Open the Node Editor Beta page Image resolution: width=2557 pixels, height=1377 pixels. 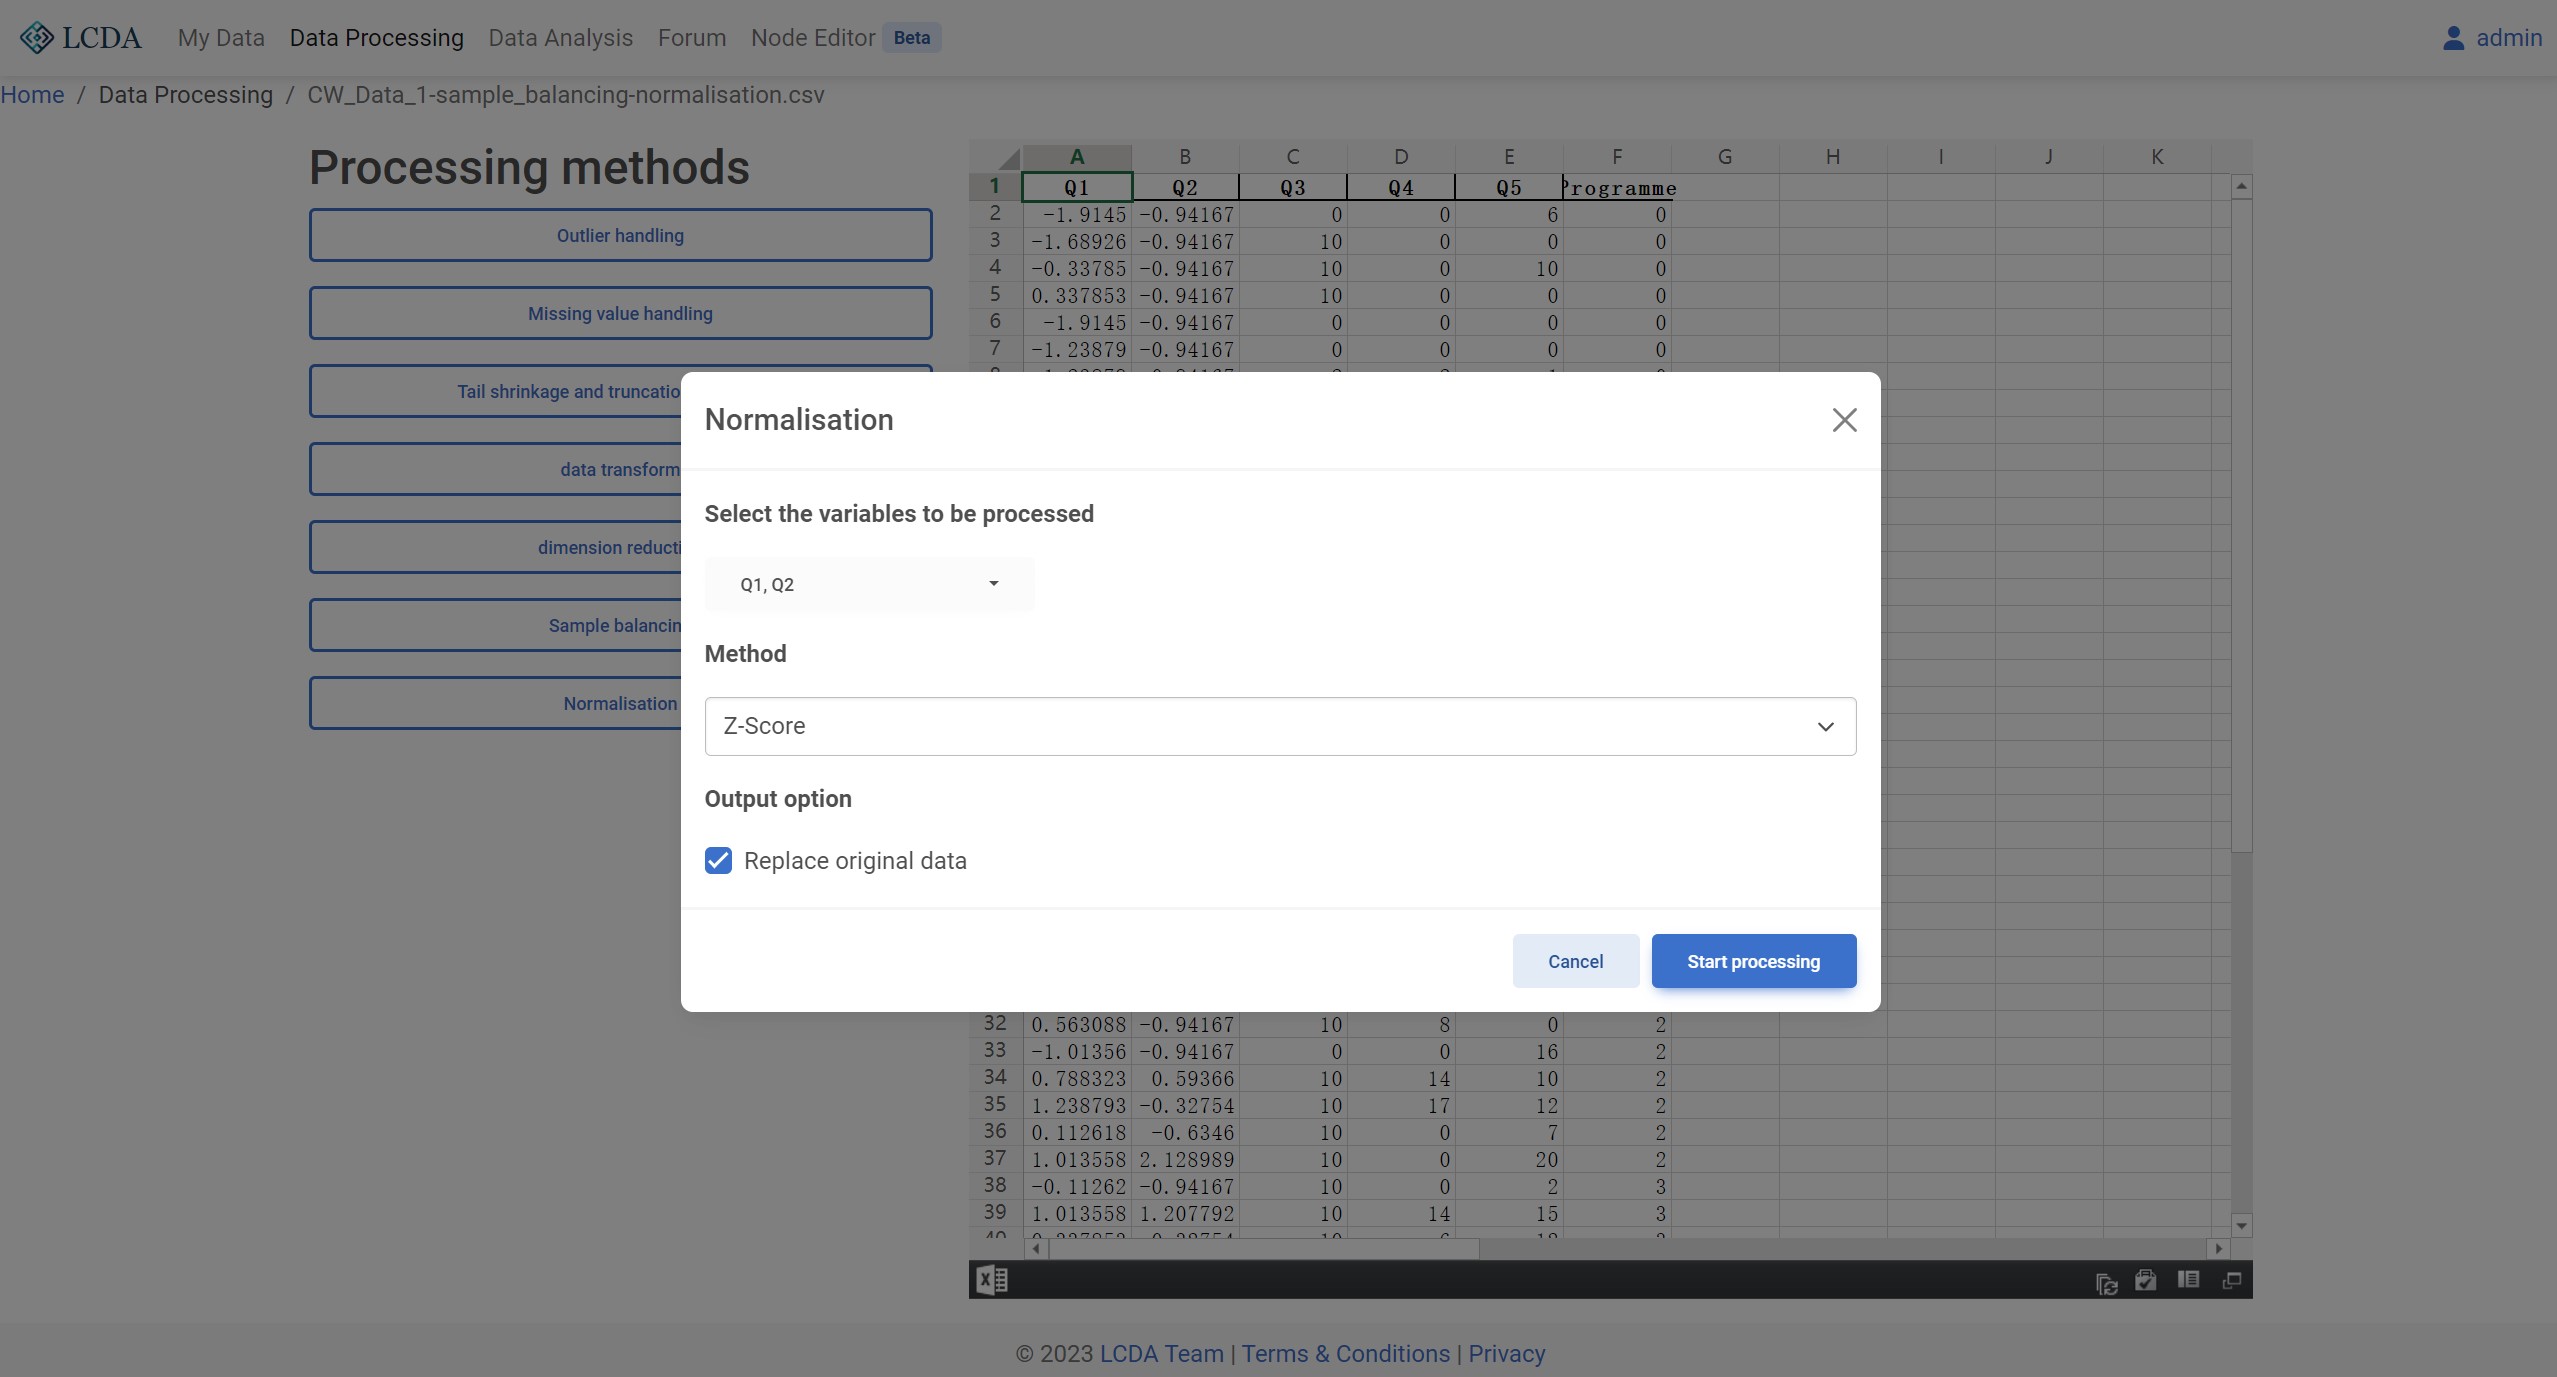(x=813, y=38)
